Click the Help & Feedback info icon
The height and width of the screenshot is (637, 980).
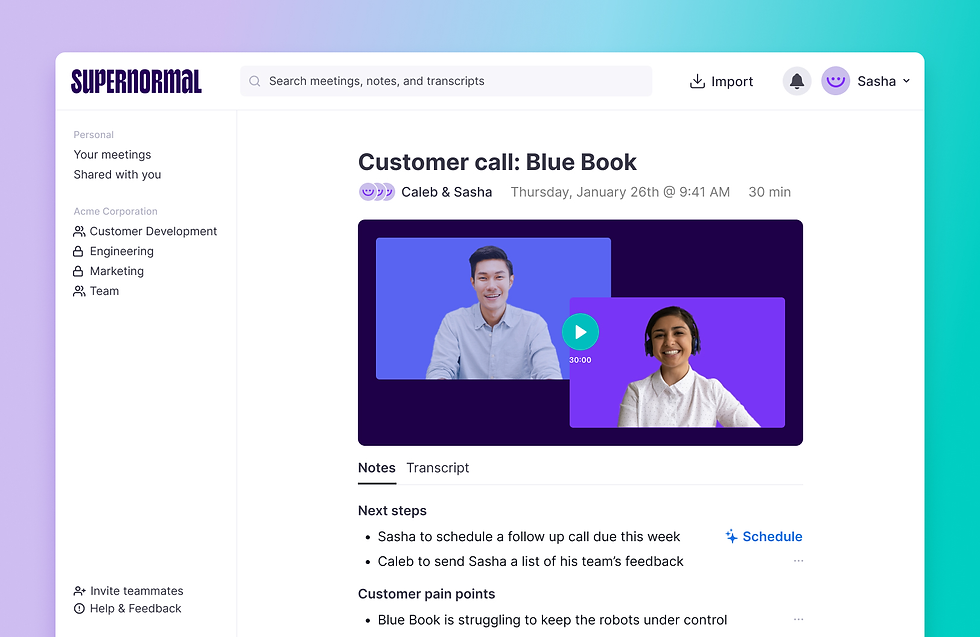click(x=79, y=609)
